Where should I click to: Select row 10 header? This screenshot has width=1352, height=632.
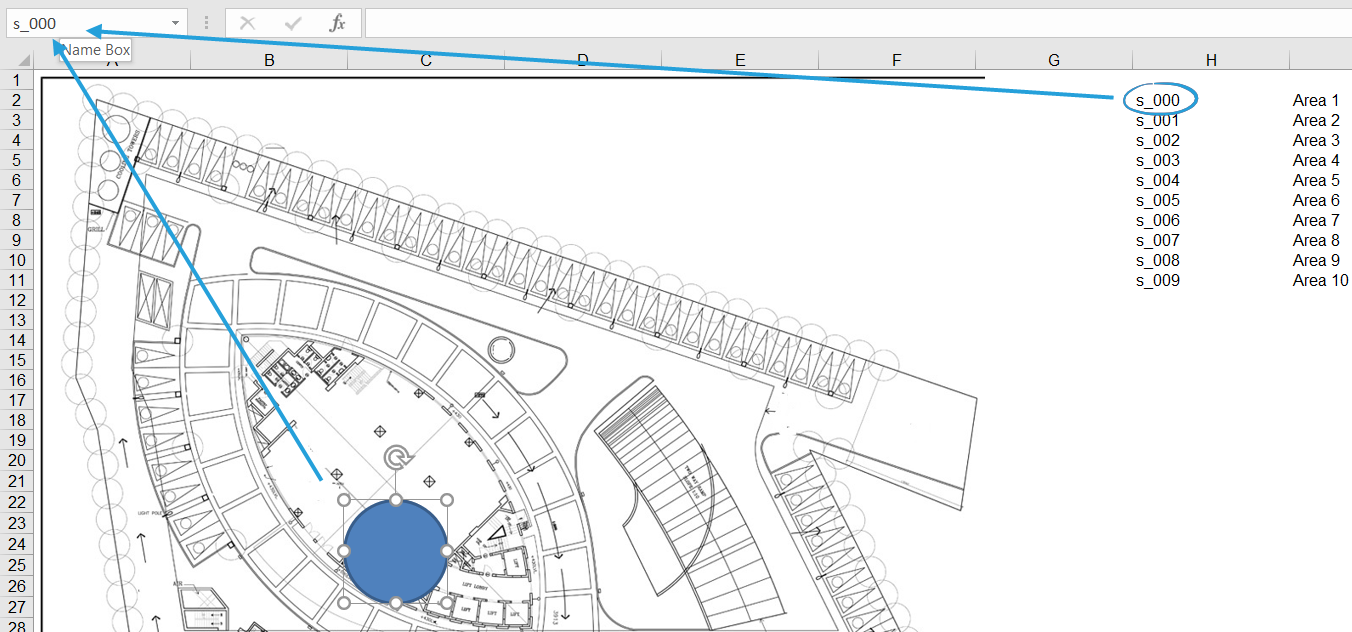[x=17, y=260]
